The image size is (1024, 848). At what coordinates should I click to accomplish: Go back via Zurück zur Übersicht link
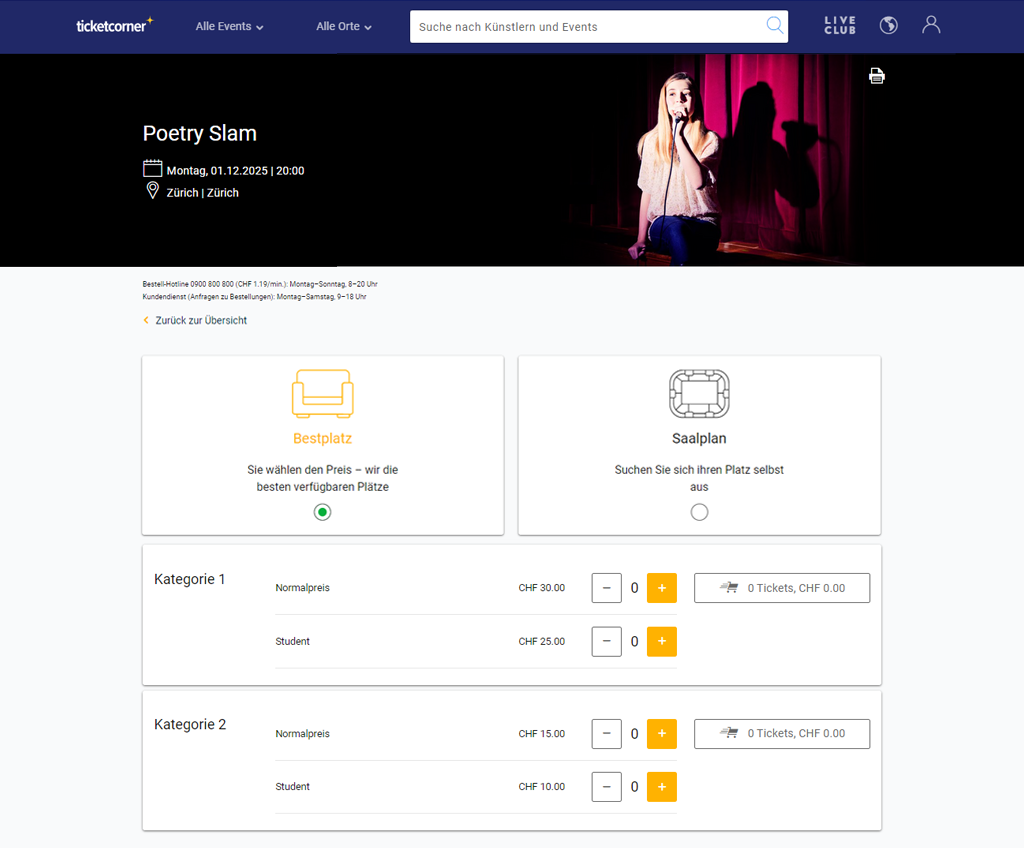195,320
